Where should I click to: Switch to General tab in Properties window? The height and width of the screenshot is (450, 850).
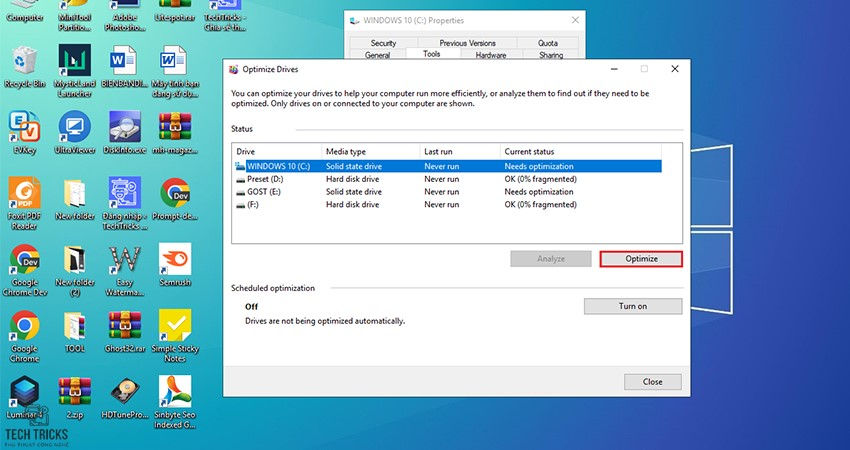[x=377, y=55]
